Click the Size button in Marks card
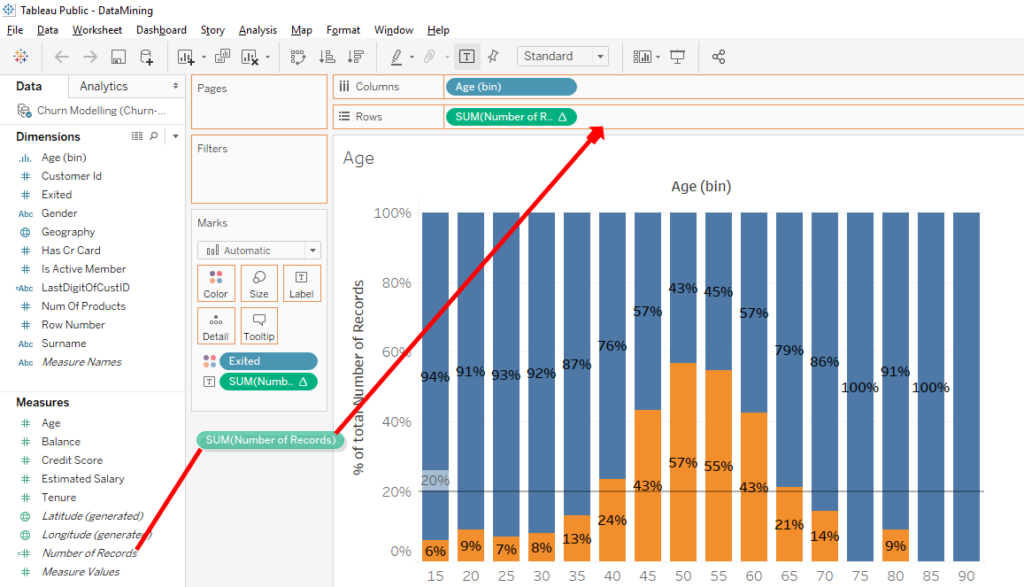 tap(258, 283)
